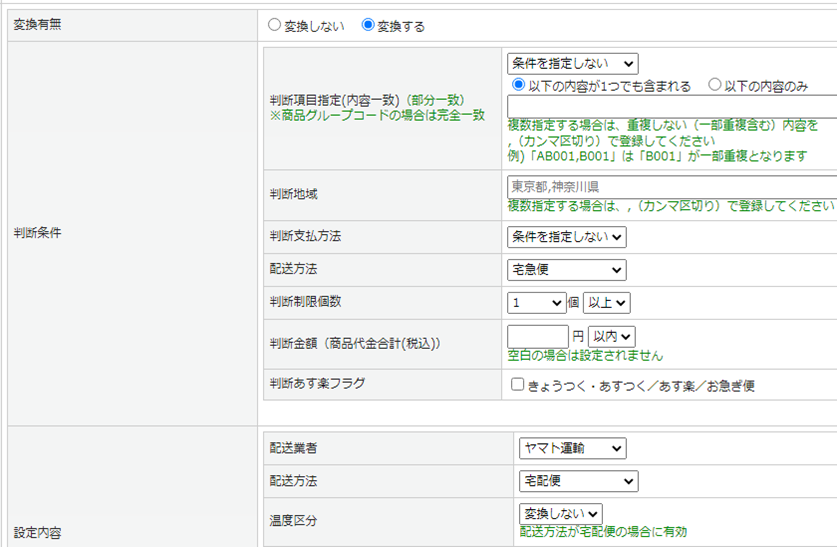837x547 pixels.
Task: Focus the 判断金額 yen amount field
Action: click(x=537, y=337)
